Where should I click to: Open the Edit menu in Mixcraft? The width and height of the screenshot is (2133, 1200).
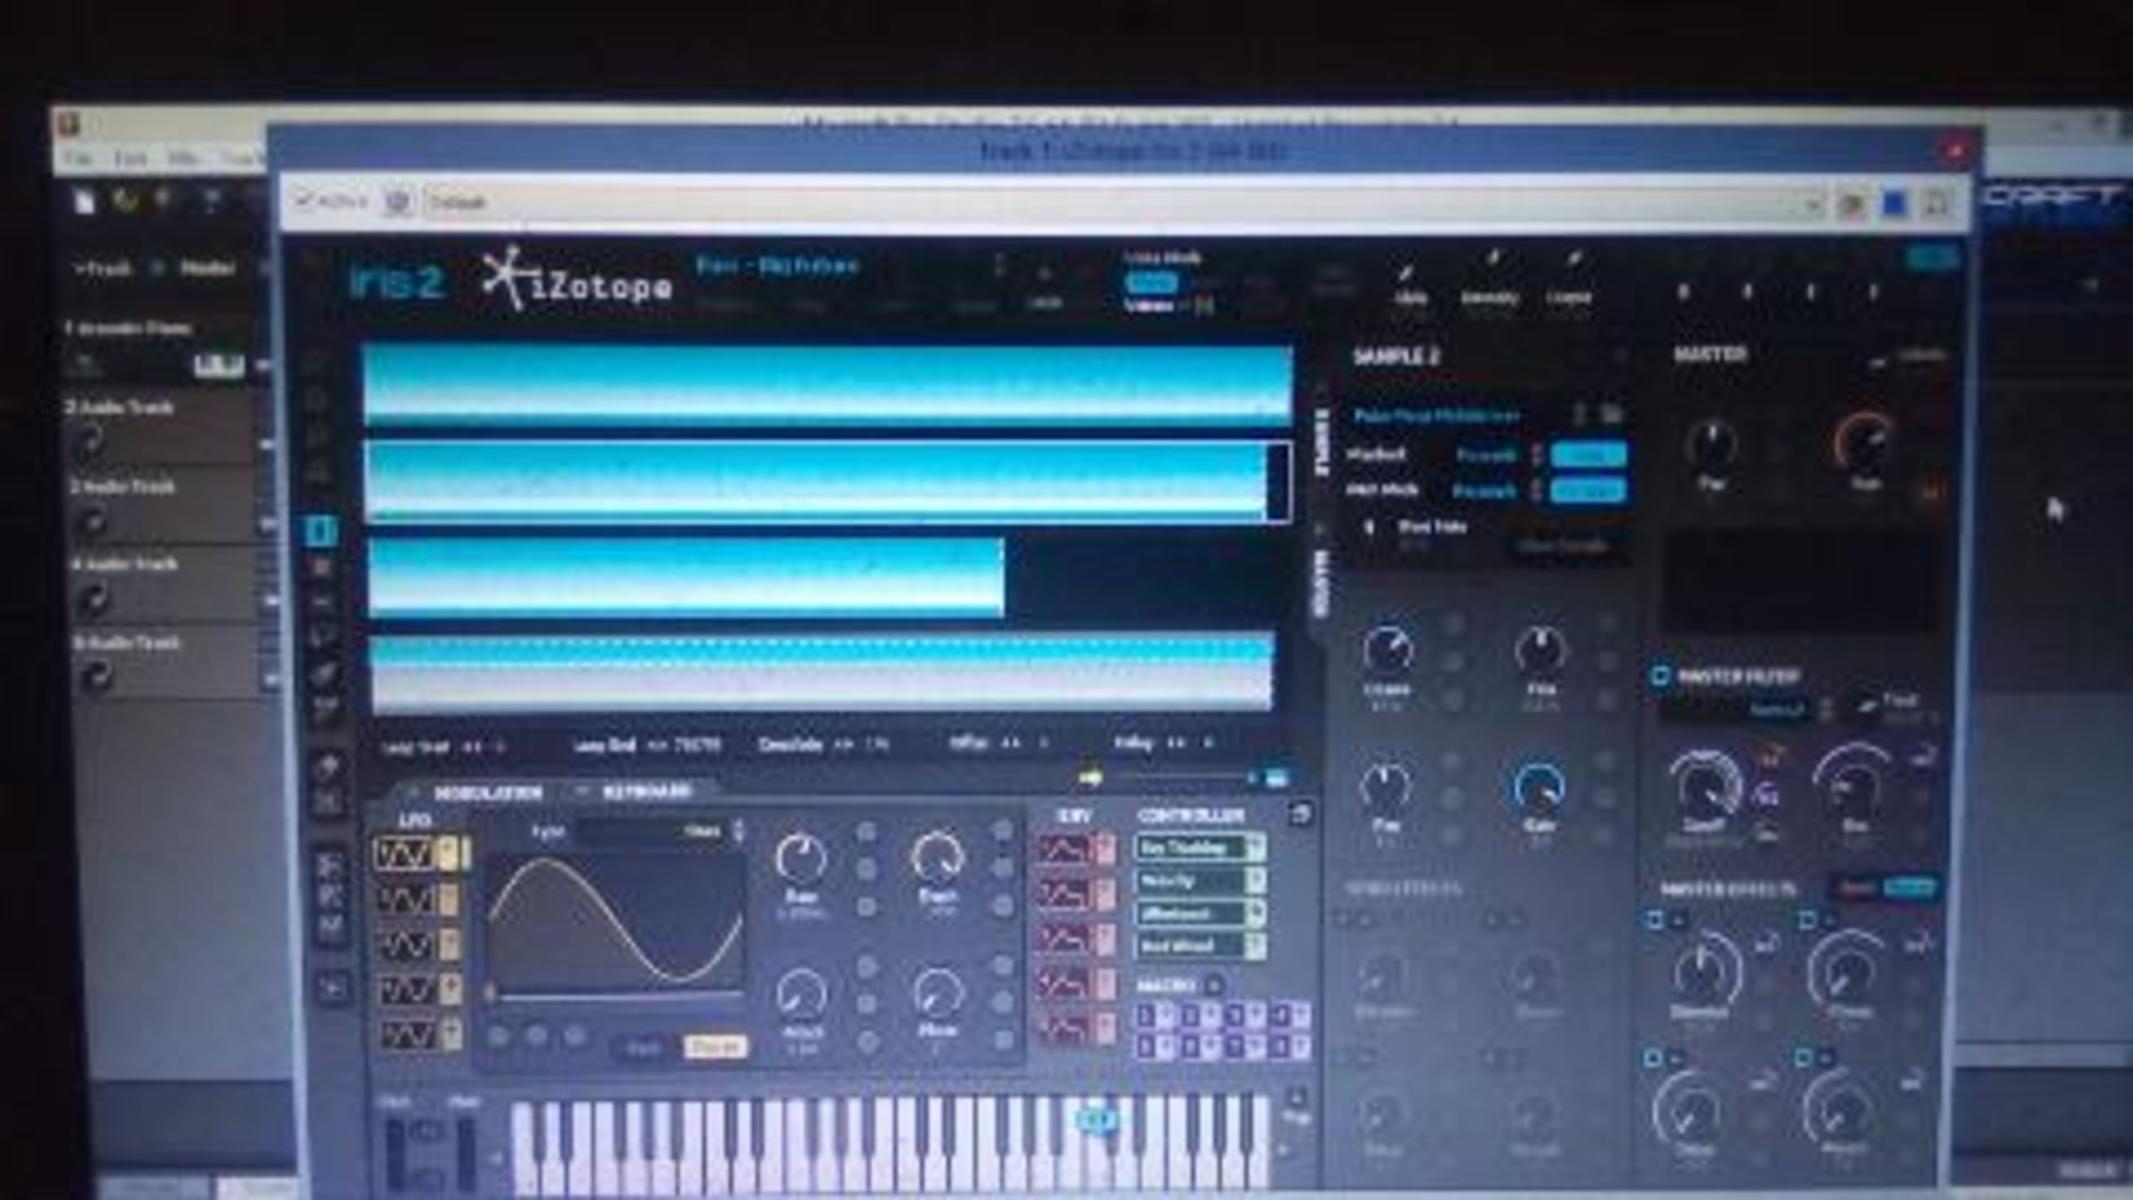click(x=130, y=159)
